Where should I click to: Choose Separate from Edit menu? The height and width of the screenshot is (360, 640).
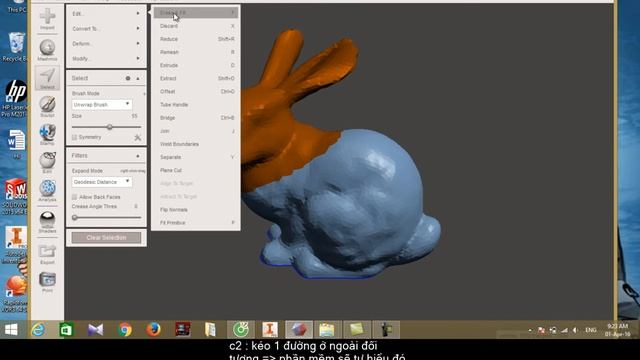point(196,157)
